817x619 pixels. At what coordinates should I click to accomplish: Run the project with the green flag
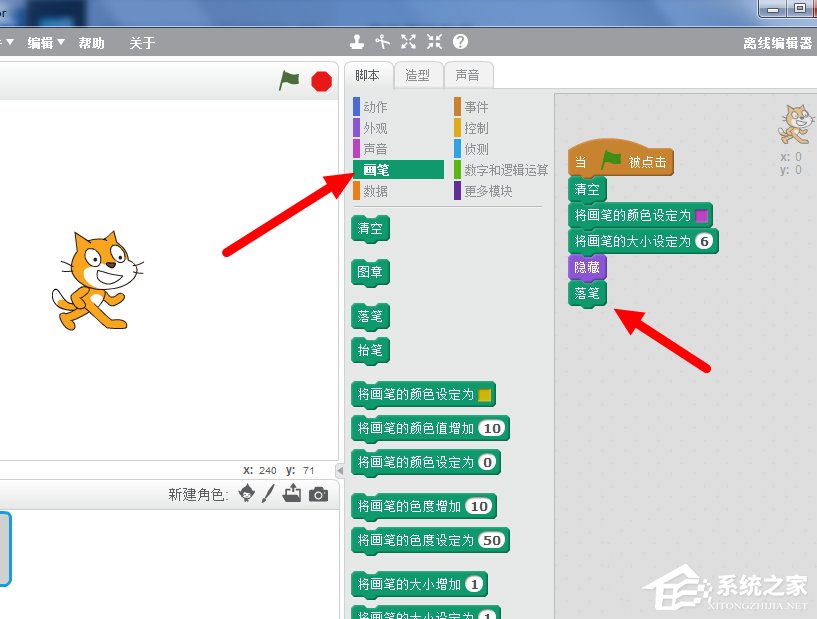tap(289, 81)
